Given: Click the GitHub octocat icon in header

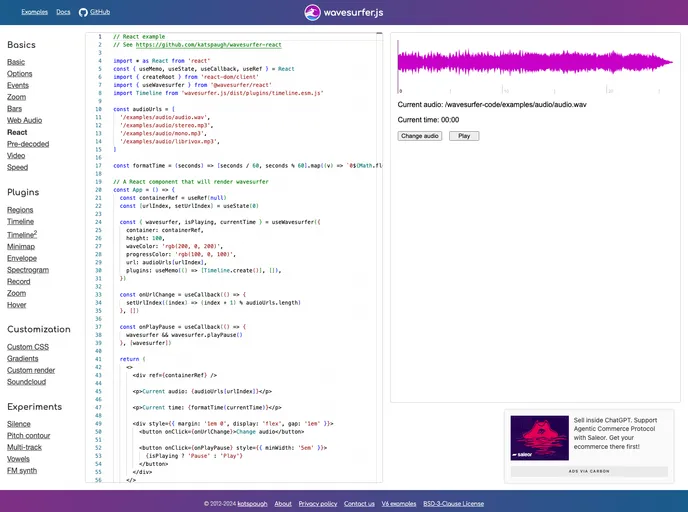Looking at the screenshot, I should point(83,12).
